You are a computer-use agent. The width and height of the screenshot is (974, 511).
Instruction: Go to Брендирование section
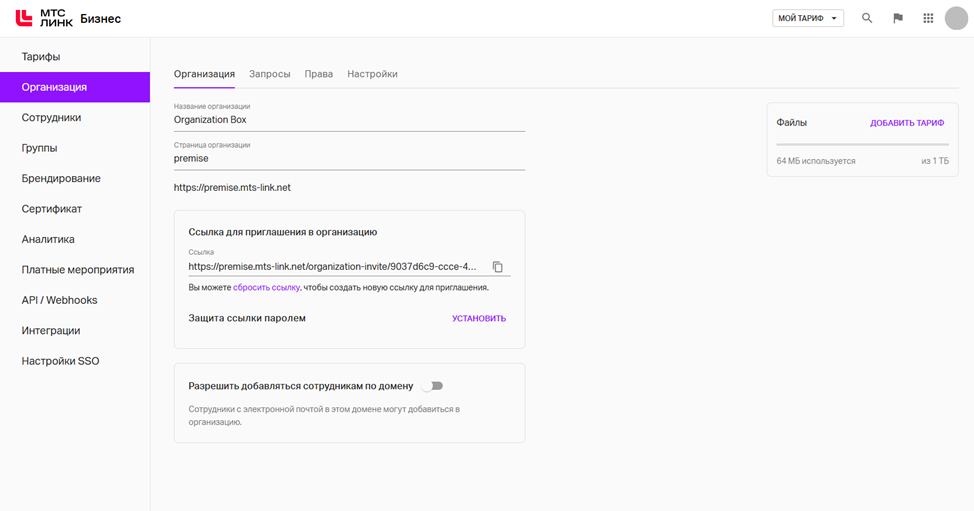pos(61,179)
